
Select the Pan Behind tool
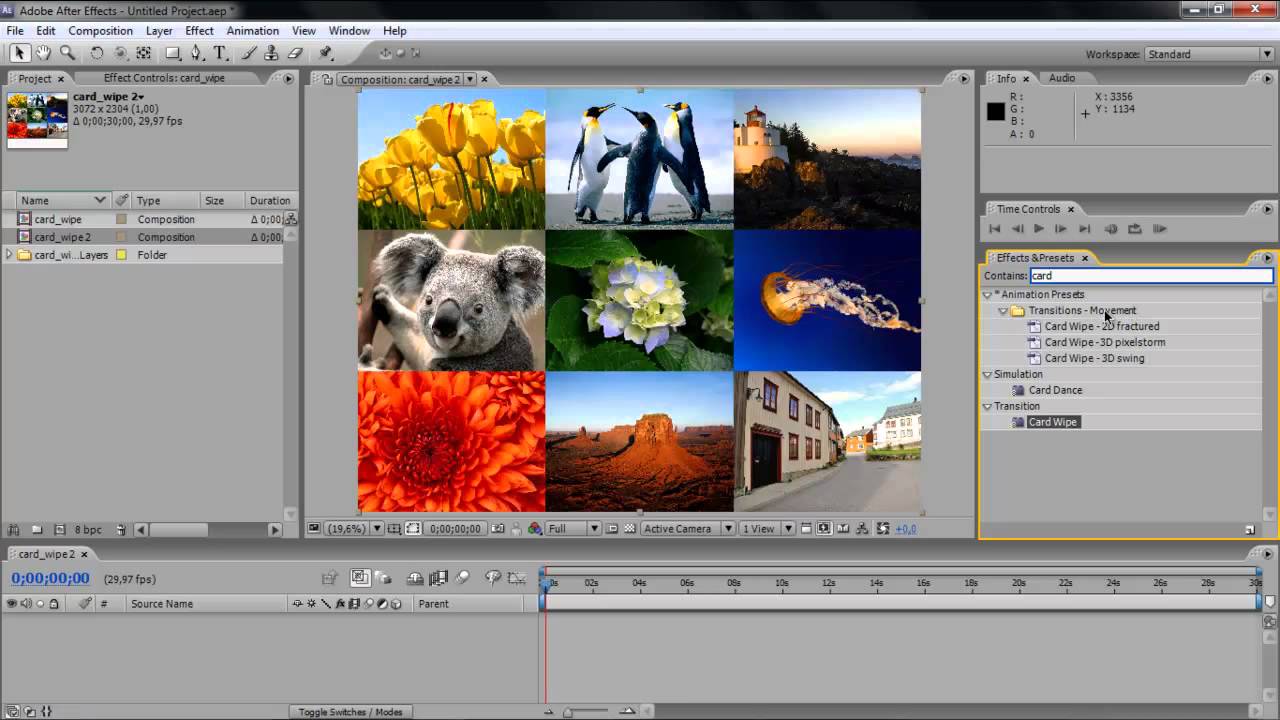(x=144, y=53)
